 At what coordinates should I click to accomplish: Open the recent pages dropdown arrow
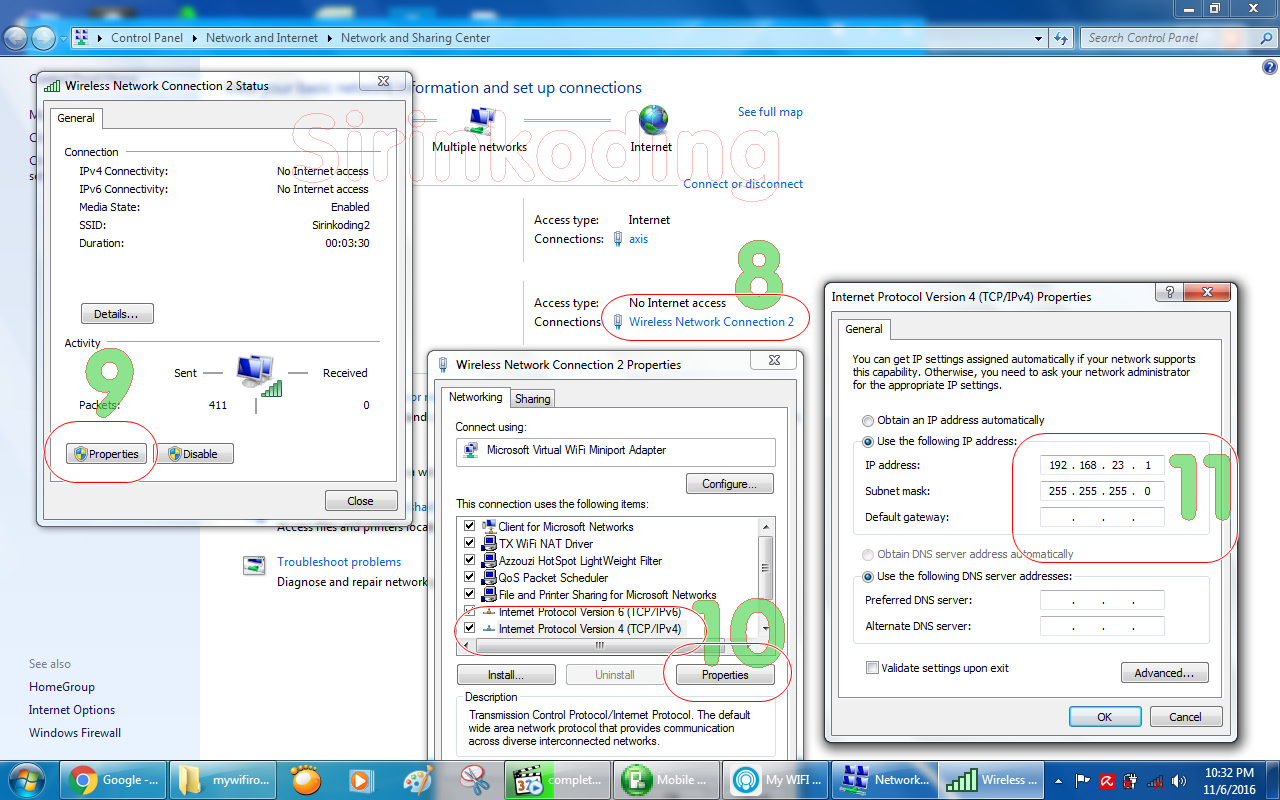(64, 38)
